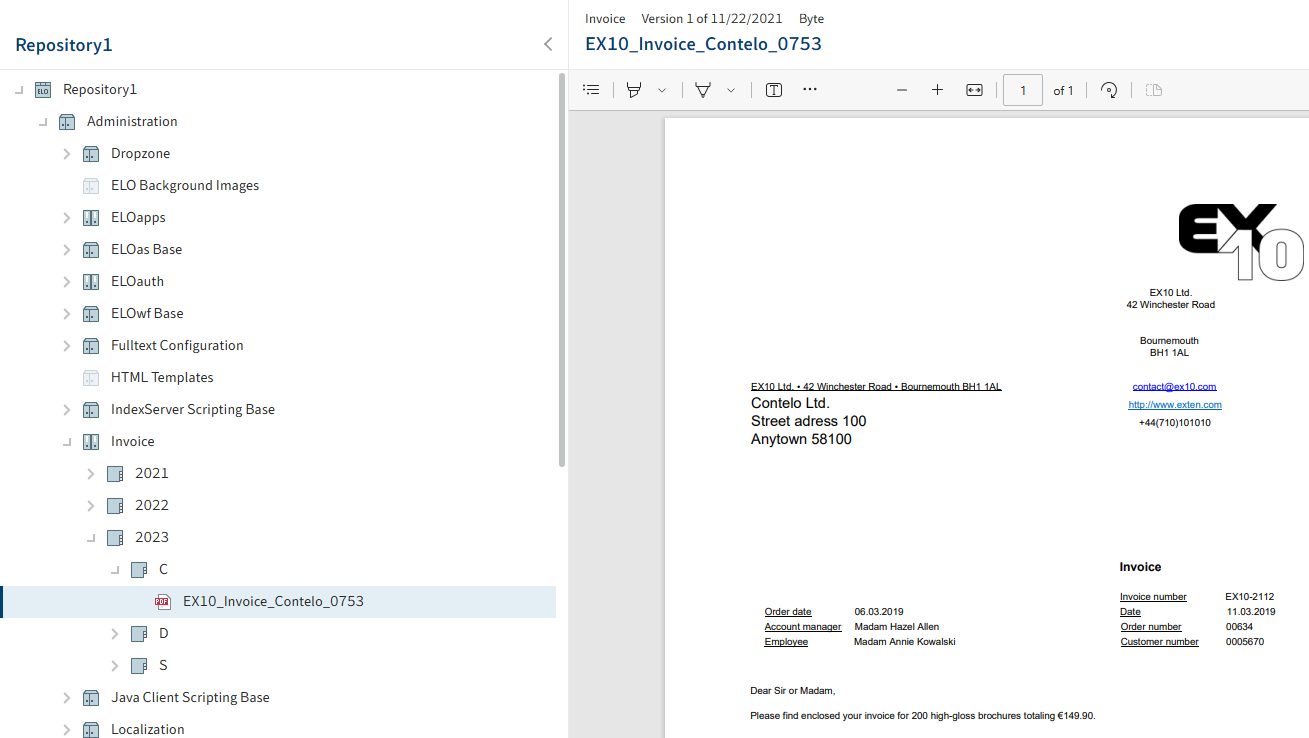
Task: Collapse the 2023 folder in tree
Action: [x=91, y=537]
